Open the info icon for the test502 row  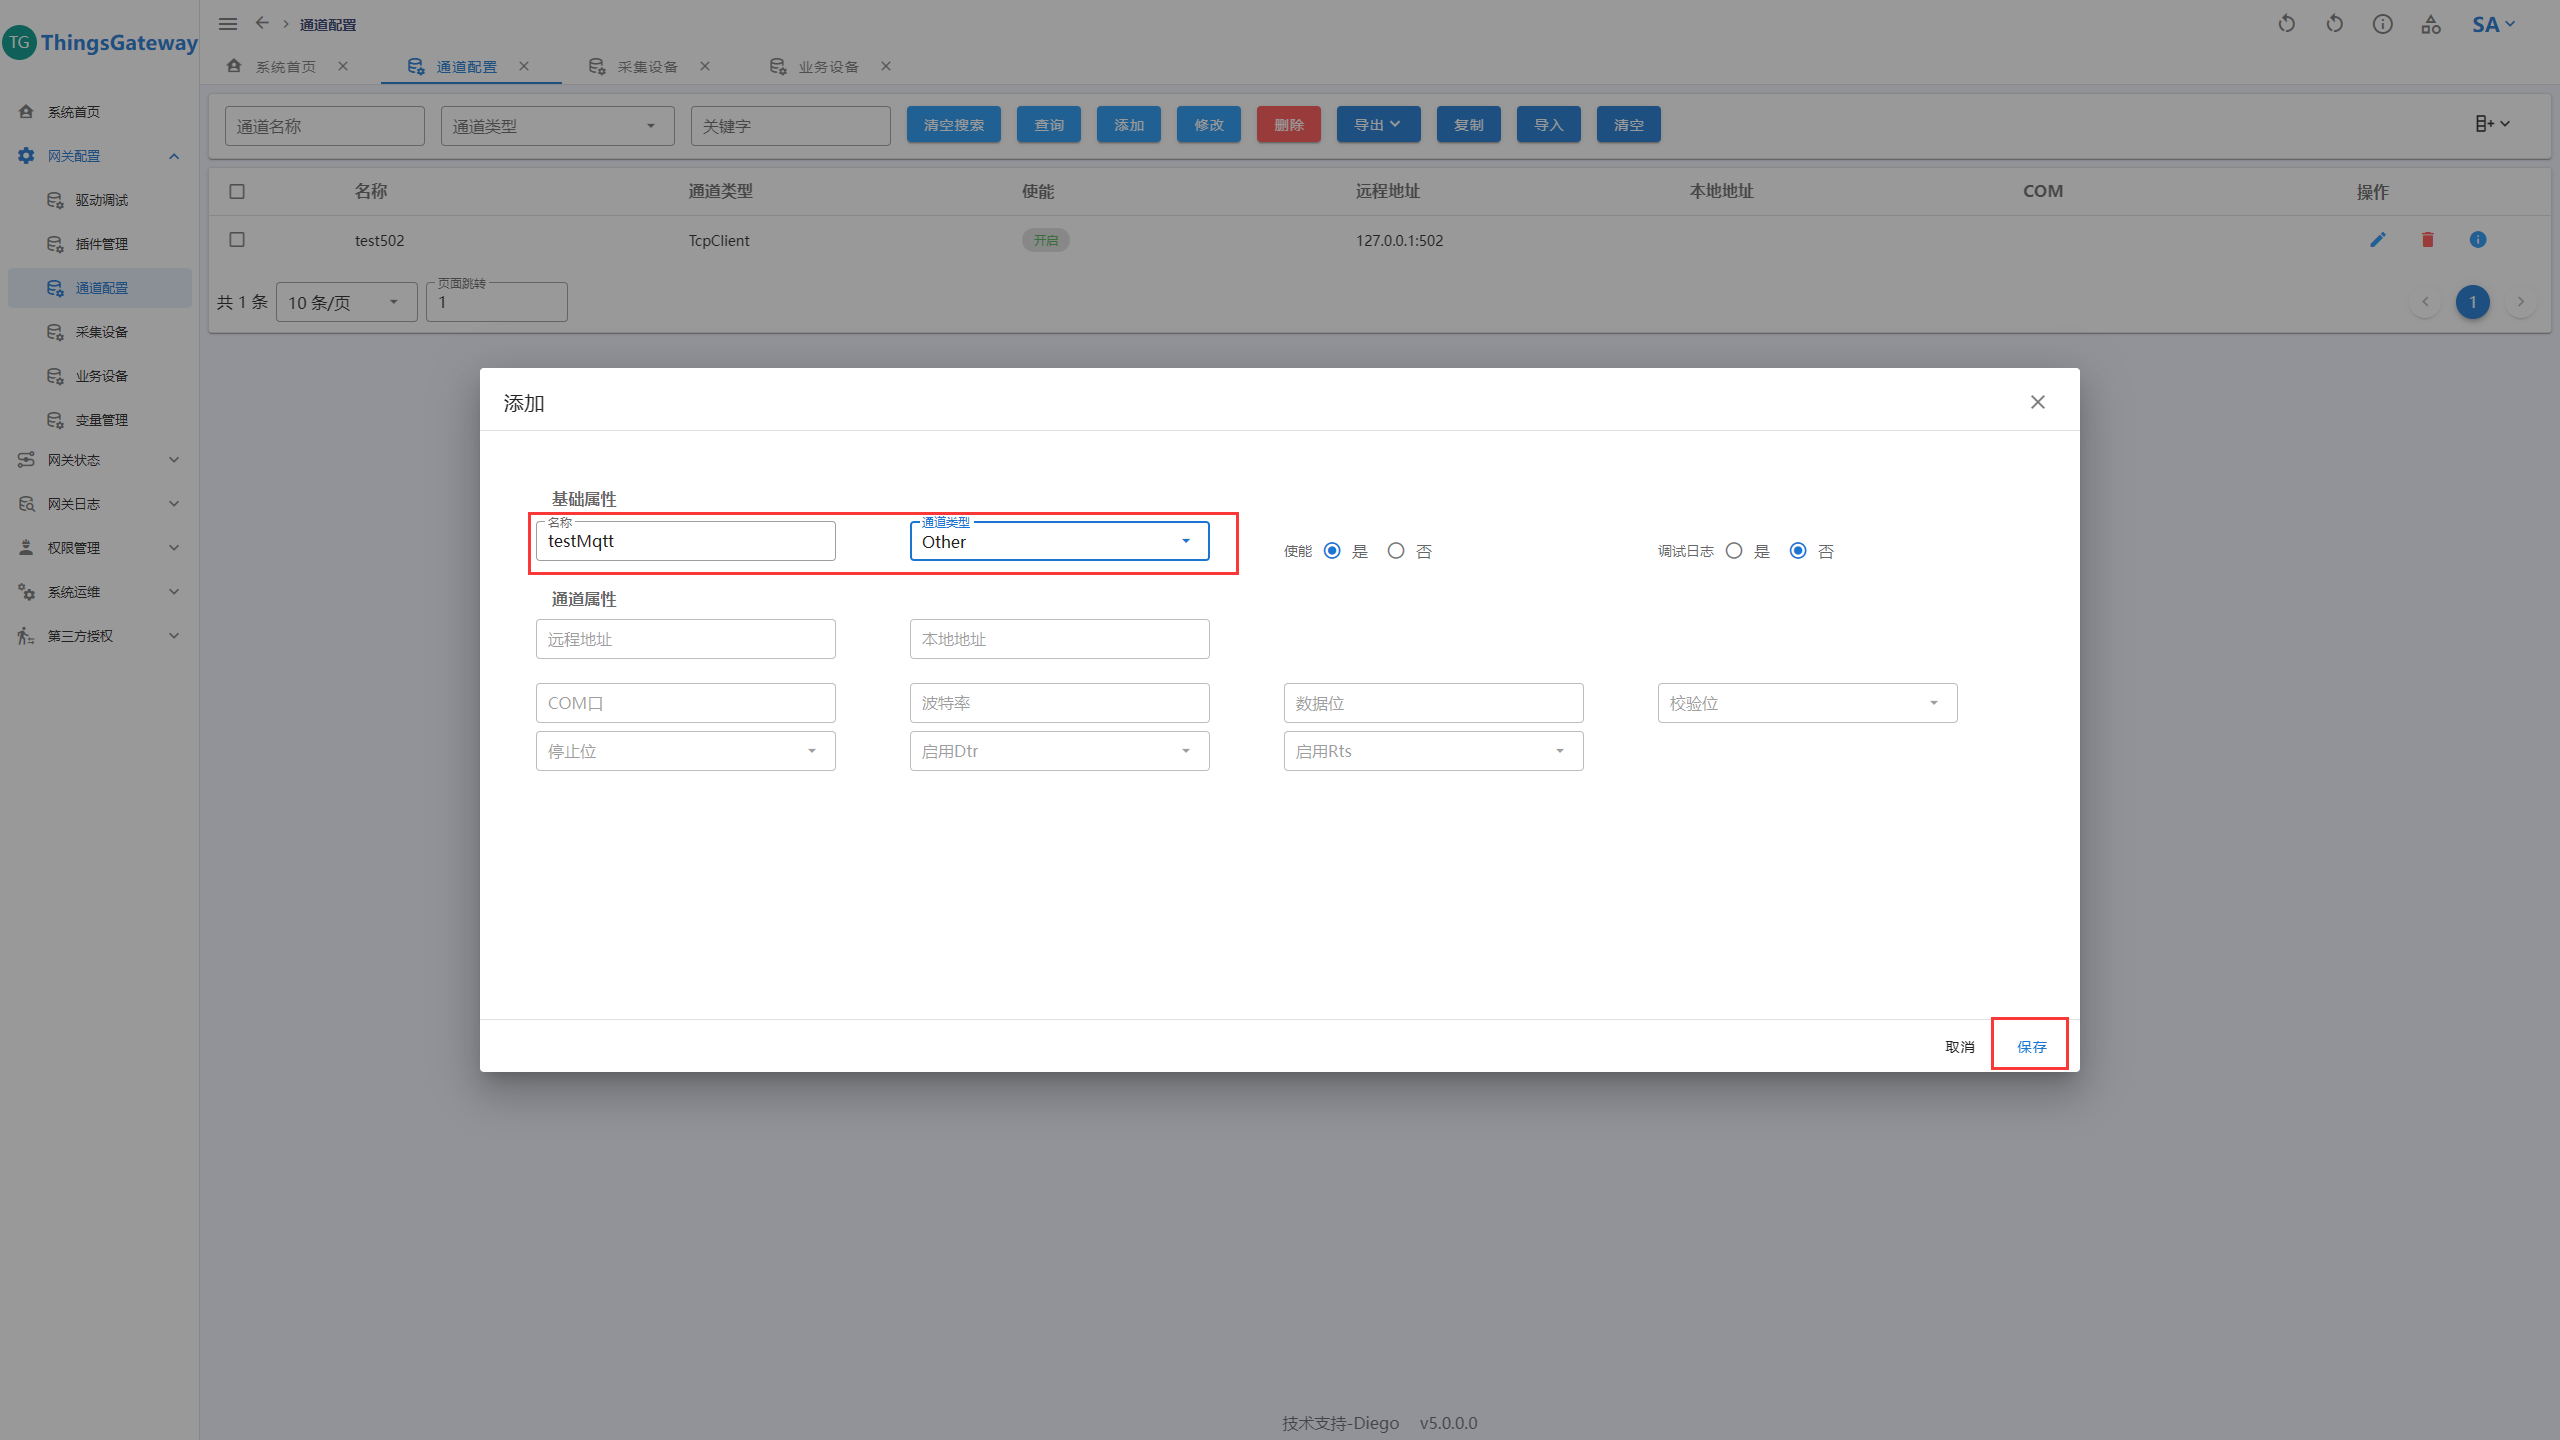click(2478, 240)
